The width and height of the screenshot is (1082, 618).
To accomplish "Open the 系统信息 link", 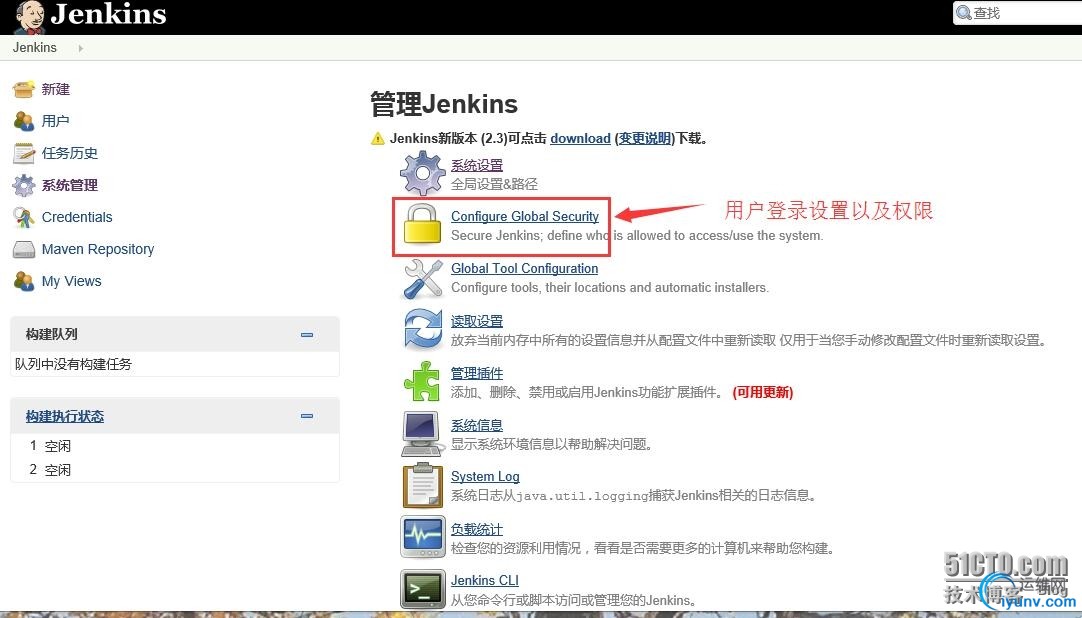I will 477,426.
